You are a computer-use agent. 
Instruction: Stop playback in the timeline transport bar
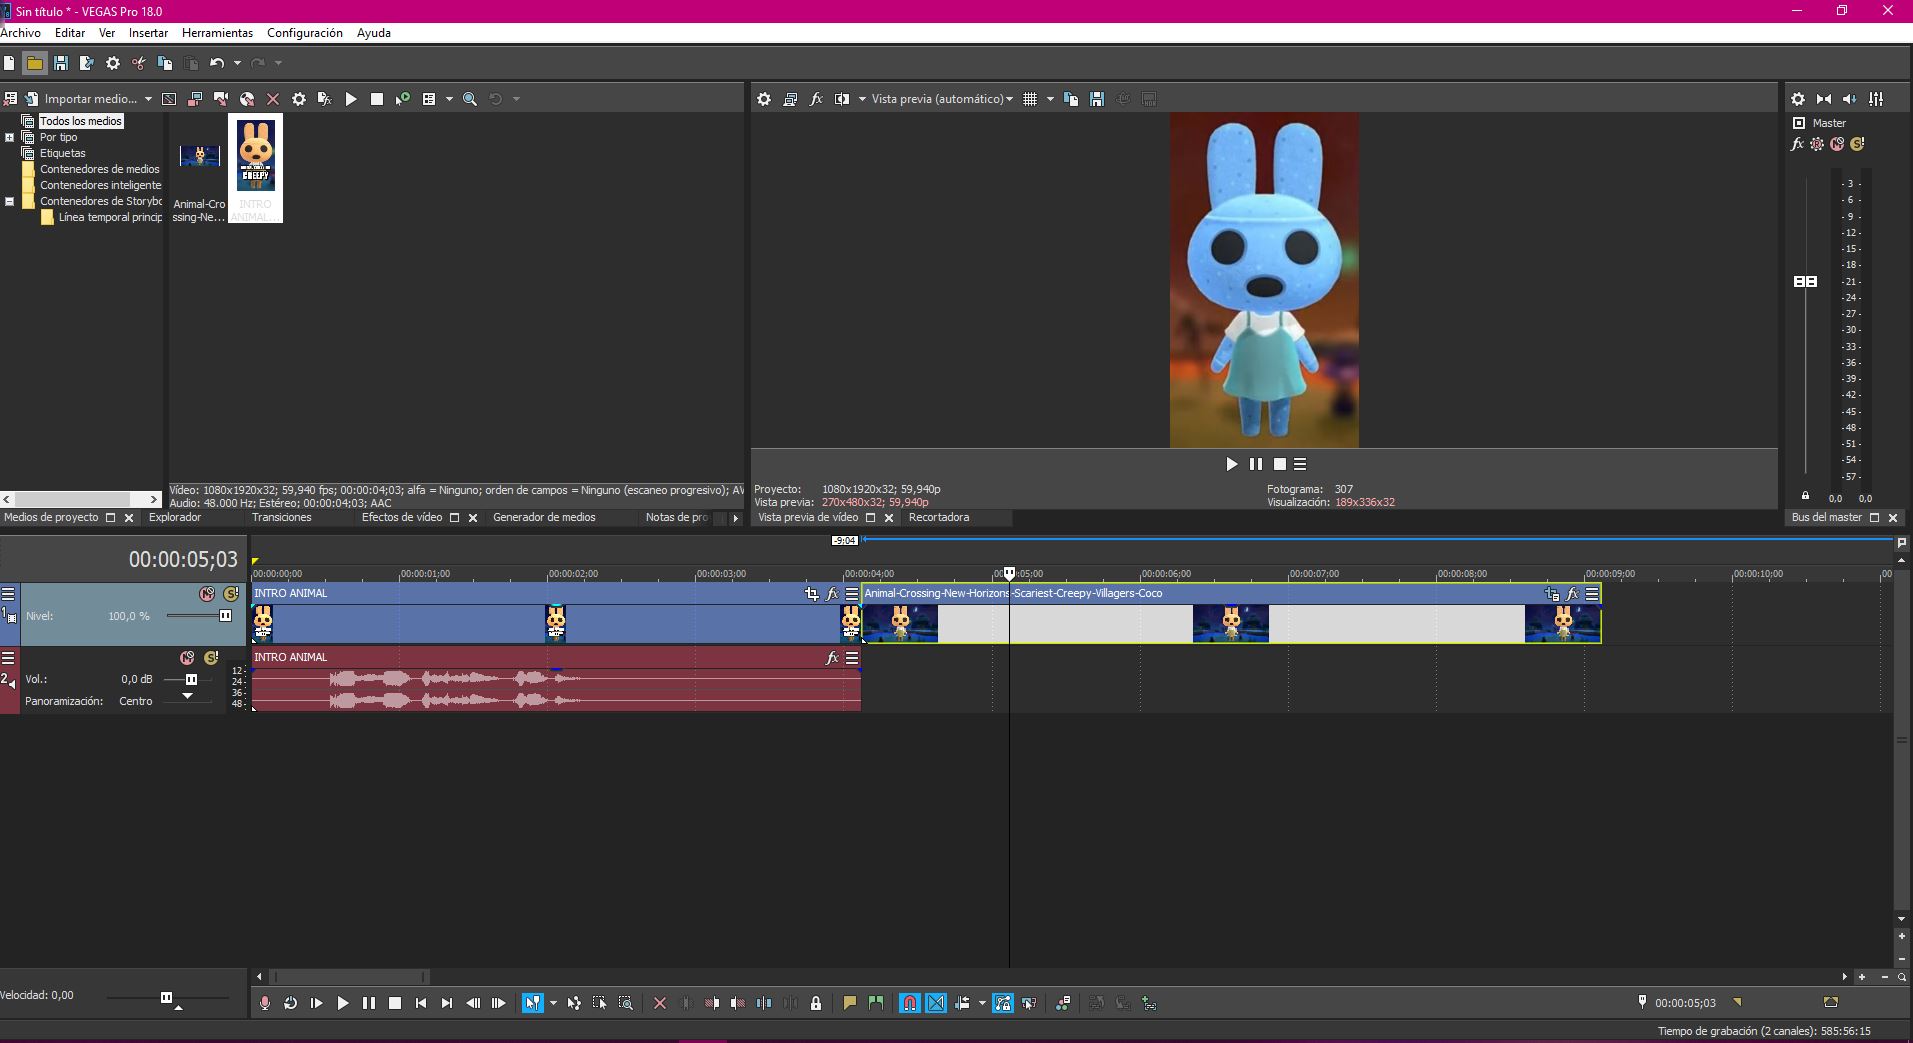pos(395,1003)
